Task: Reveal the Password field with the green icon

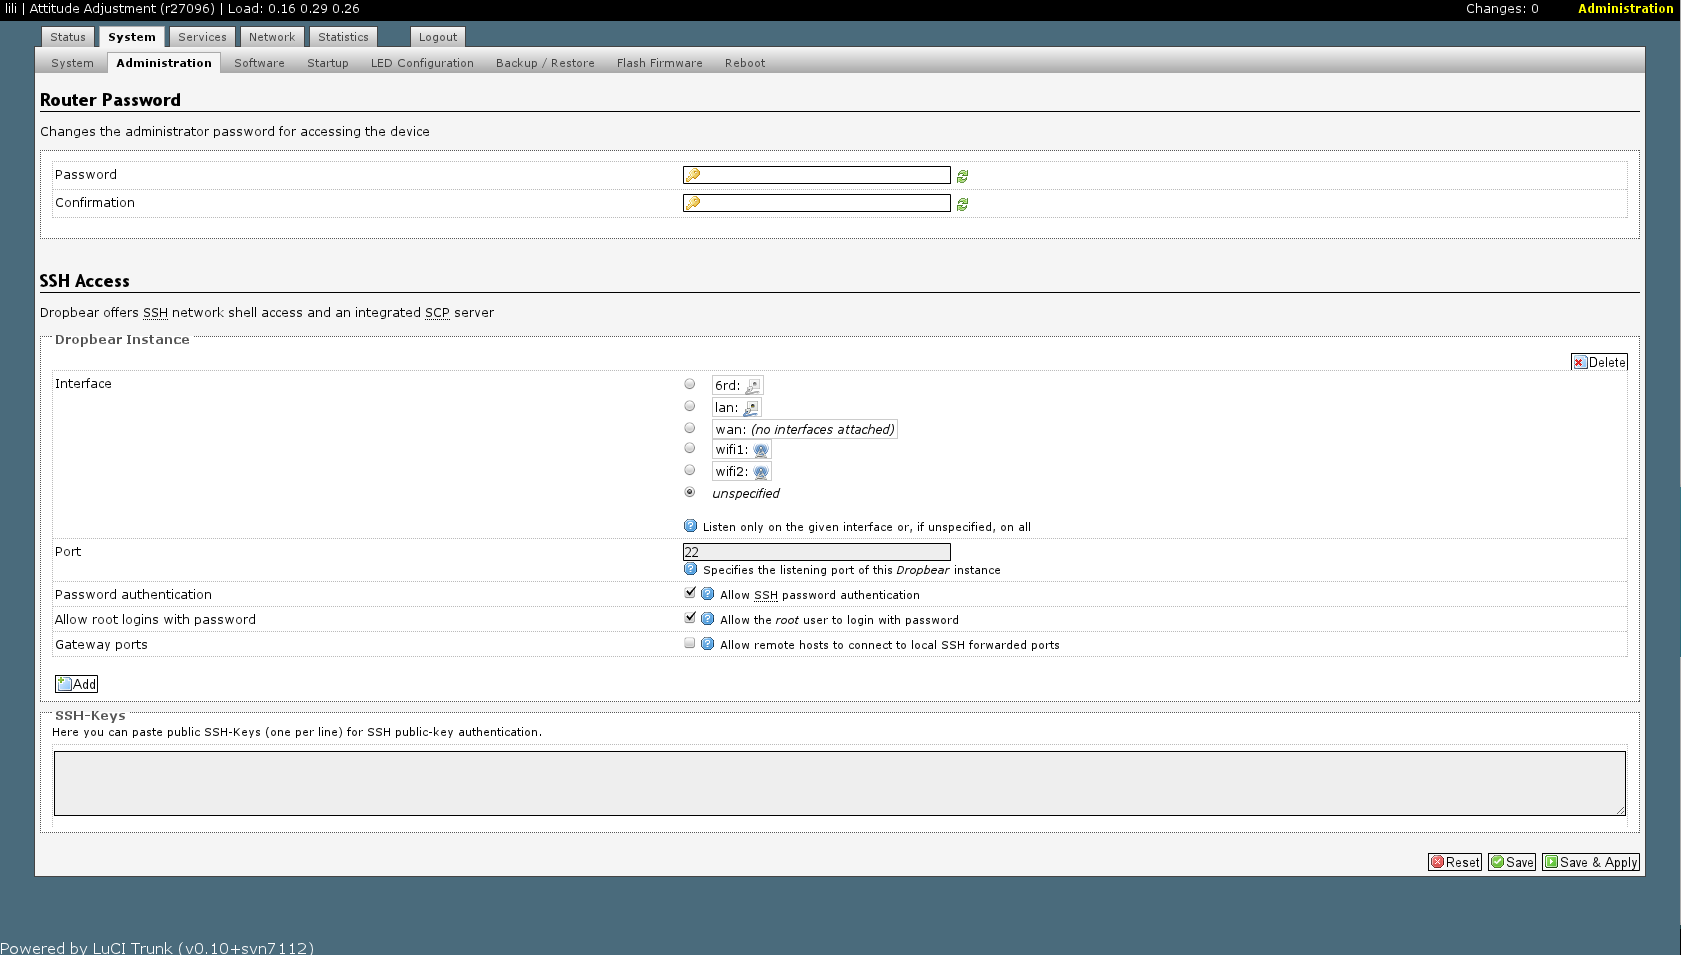Action: [x=962, y=176]
